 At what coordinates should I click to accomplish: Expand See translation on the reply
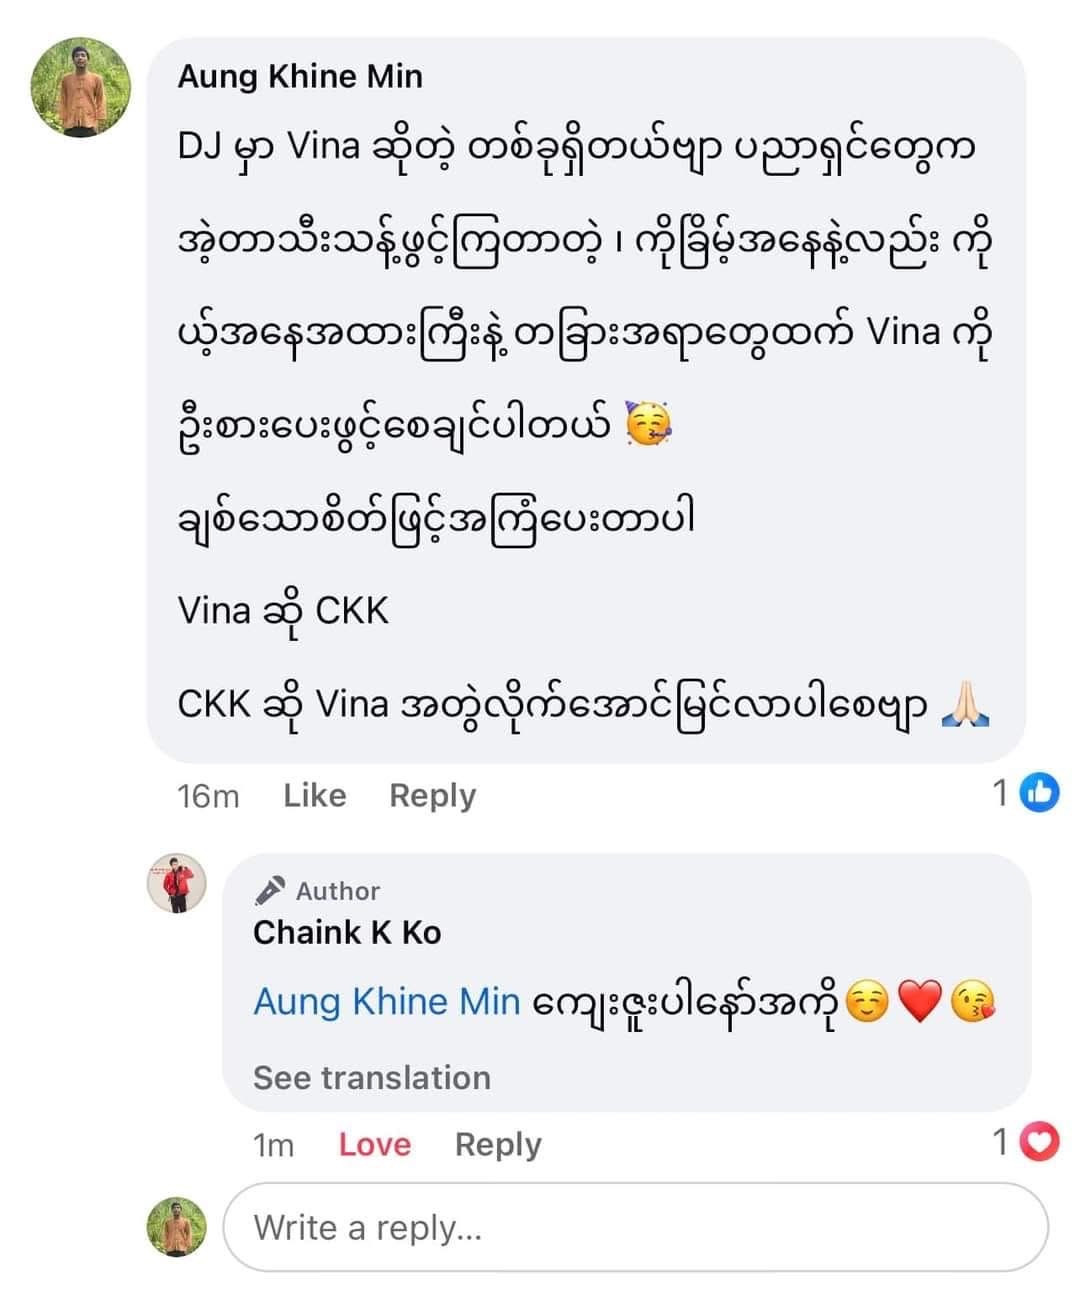click(x=372, y=1077)
